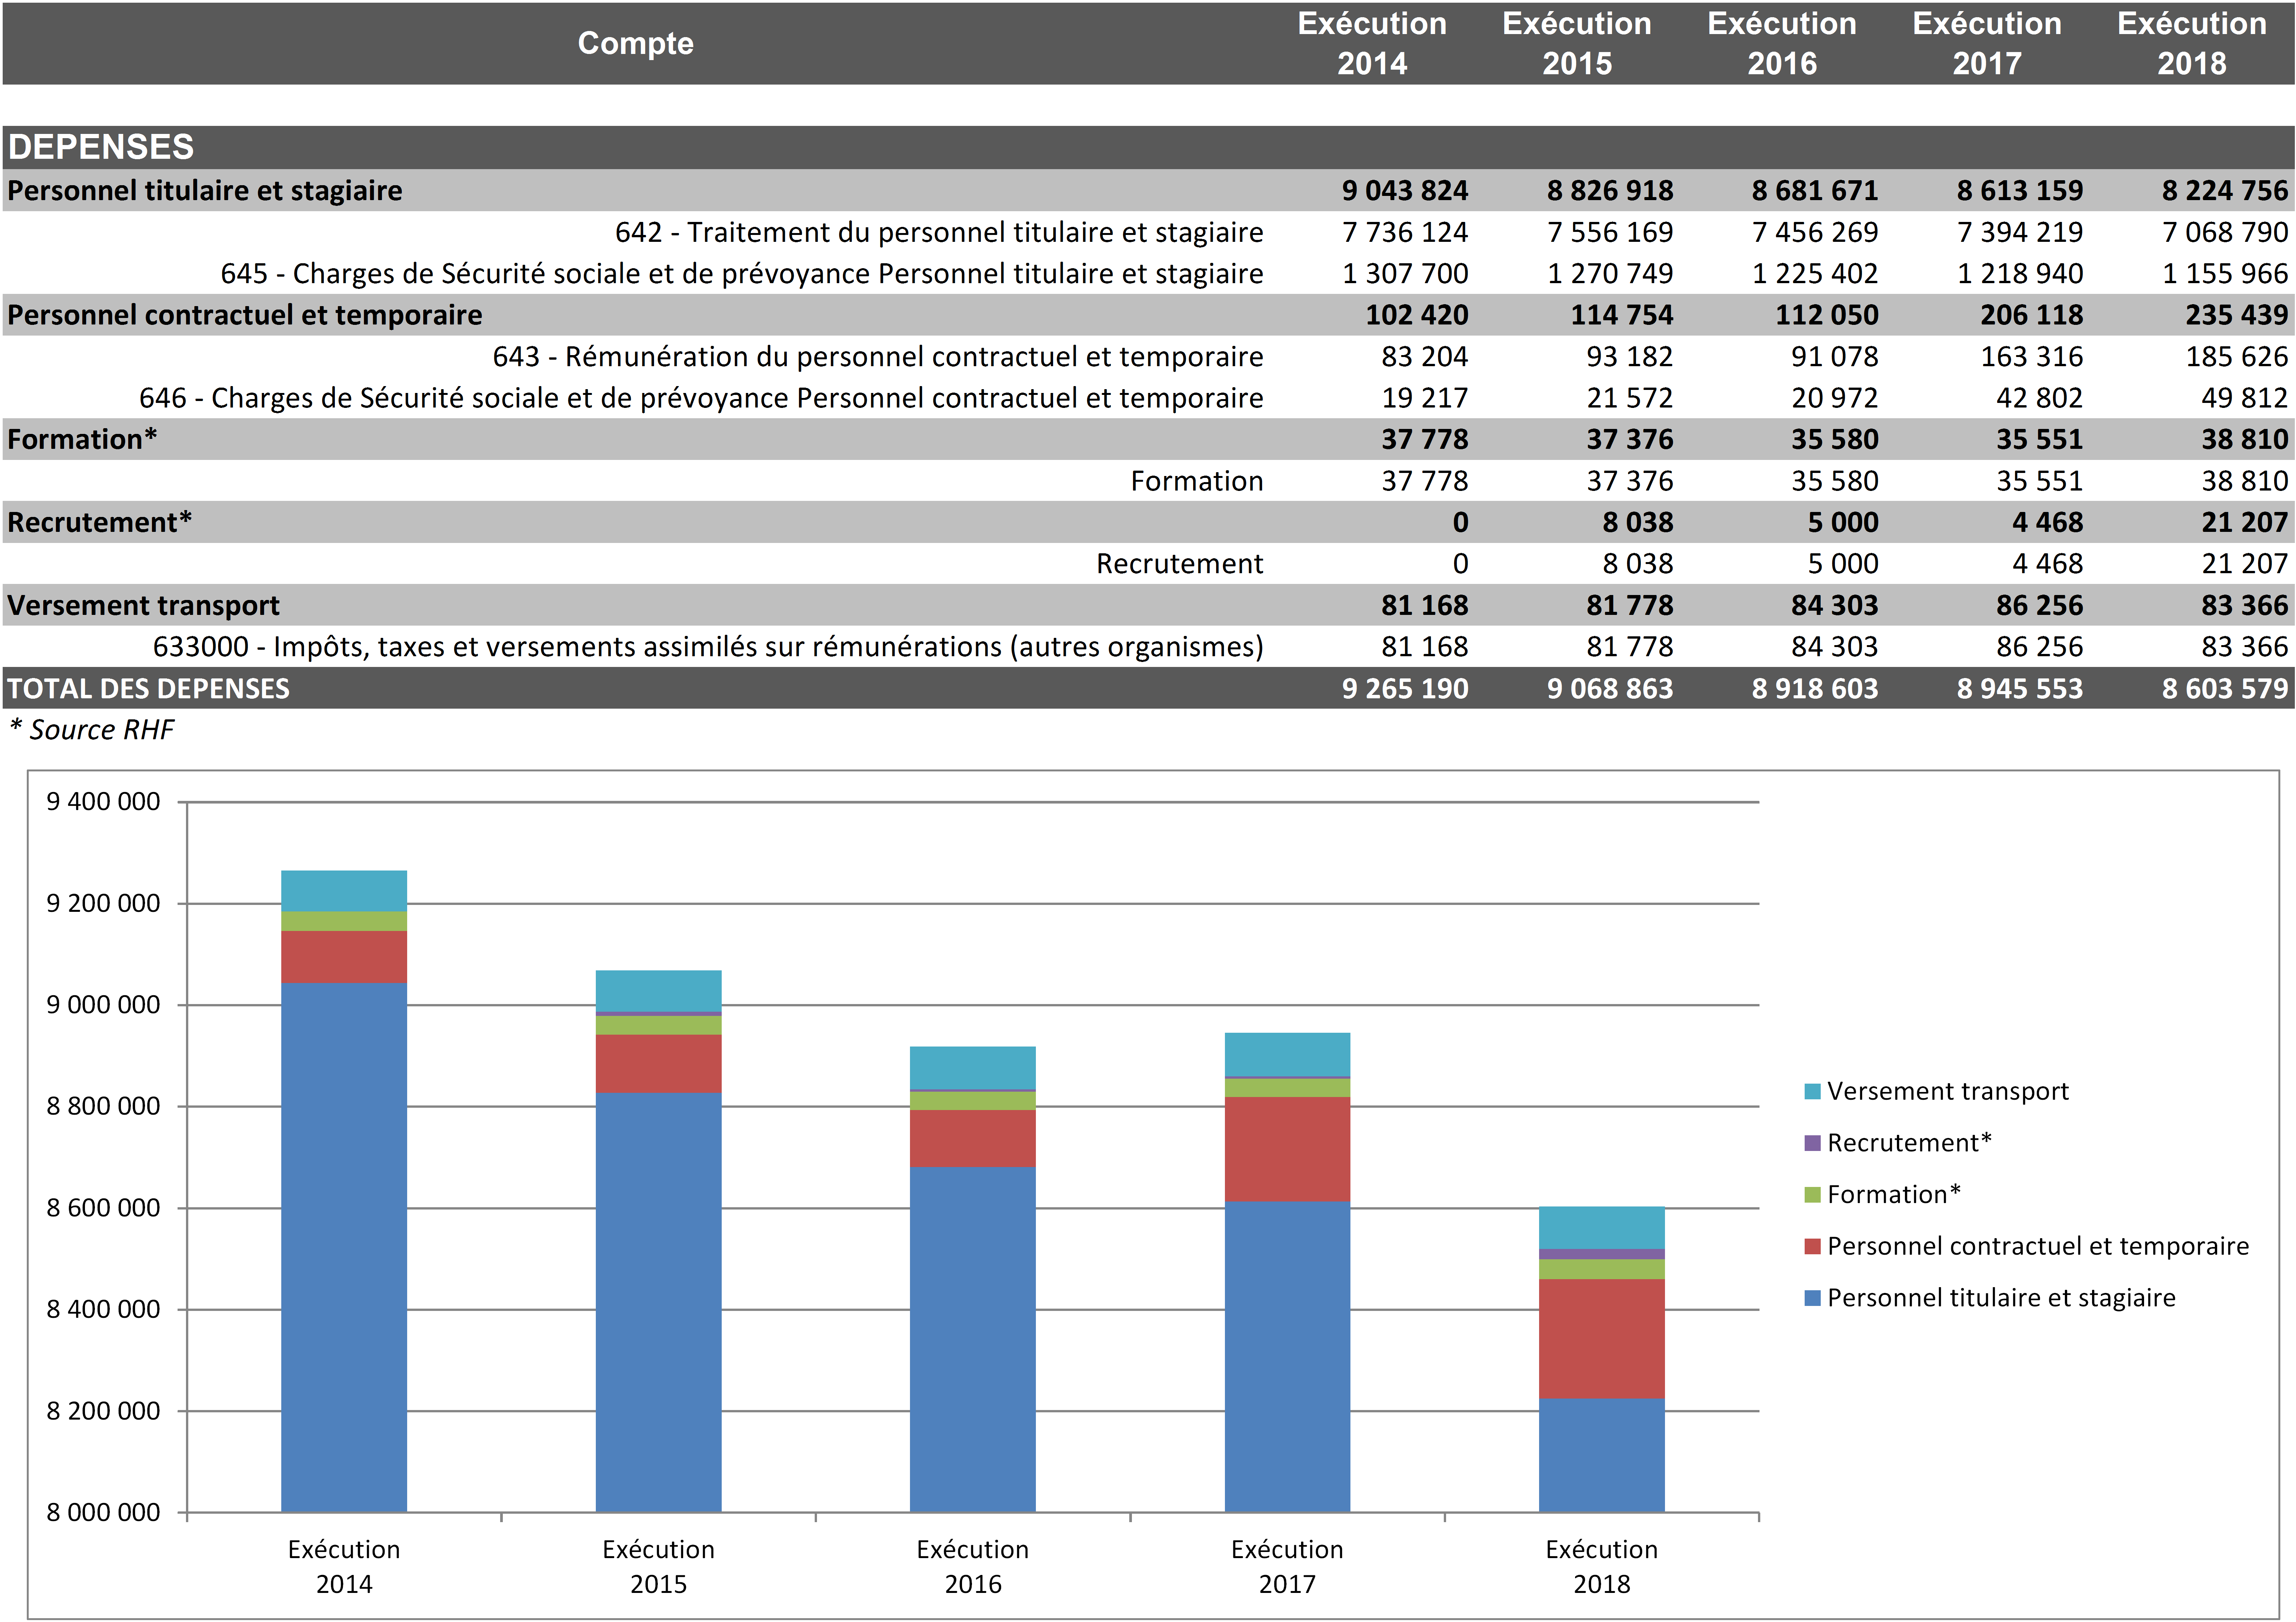This screenshot has height=1622, width=2296.
Task: Click the TOTAL DES DEPENSES row label
Action: click(148, 688)
